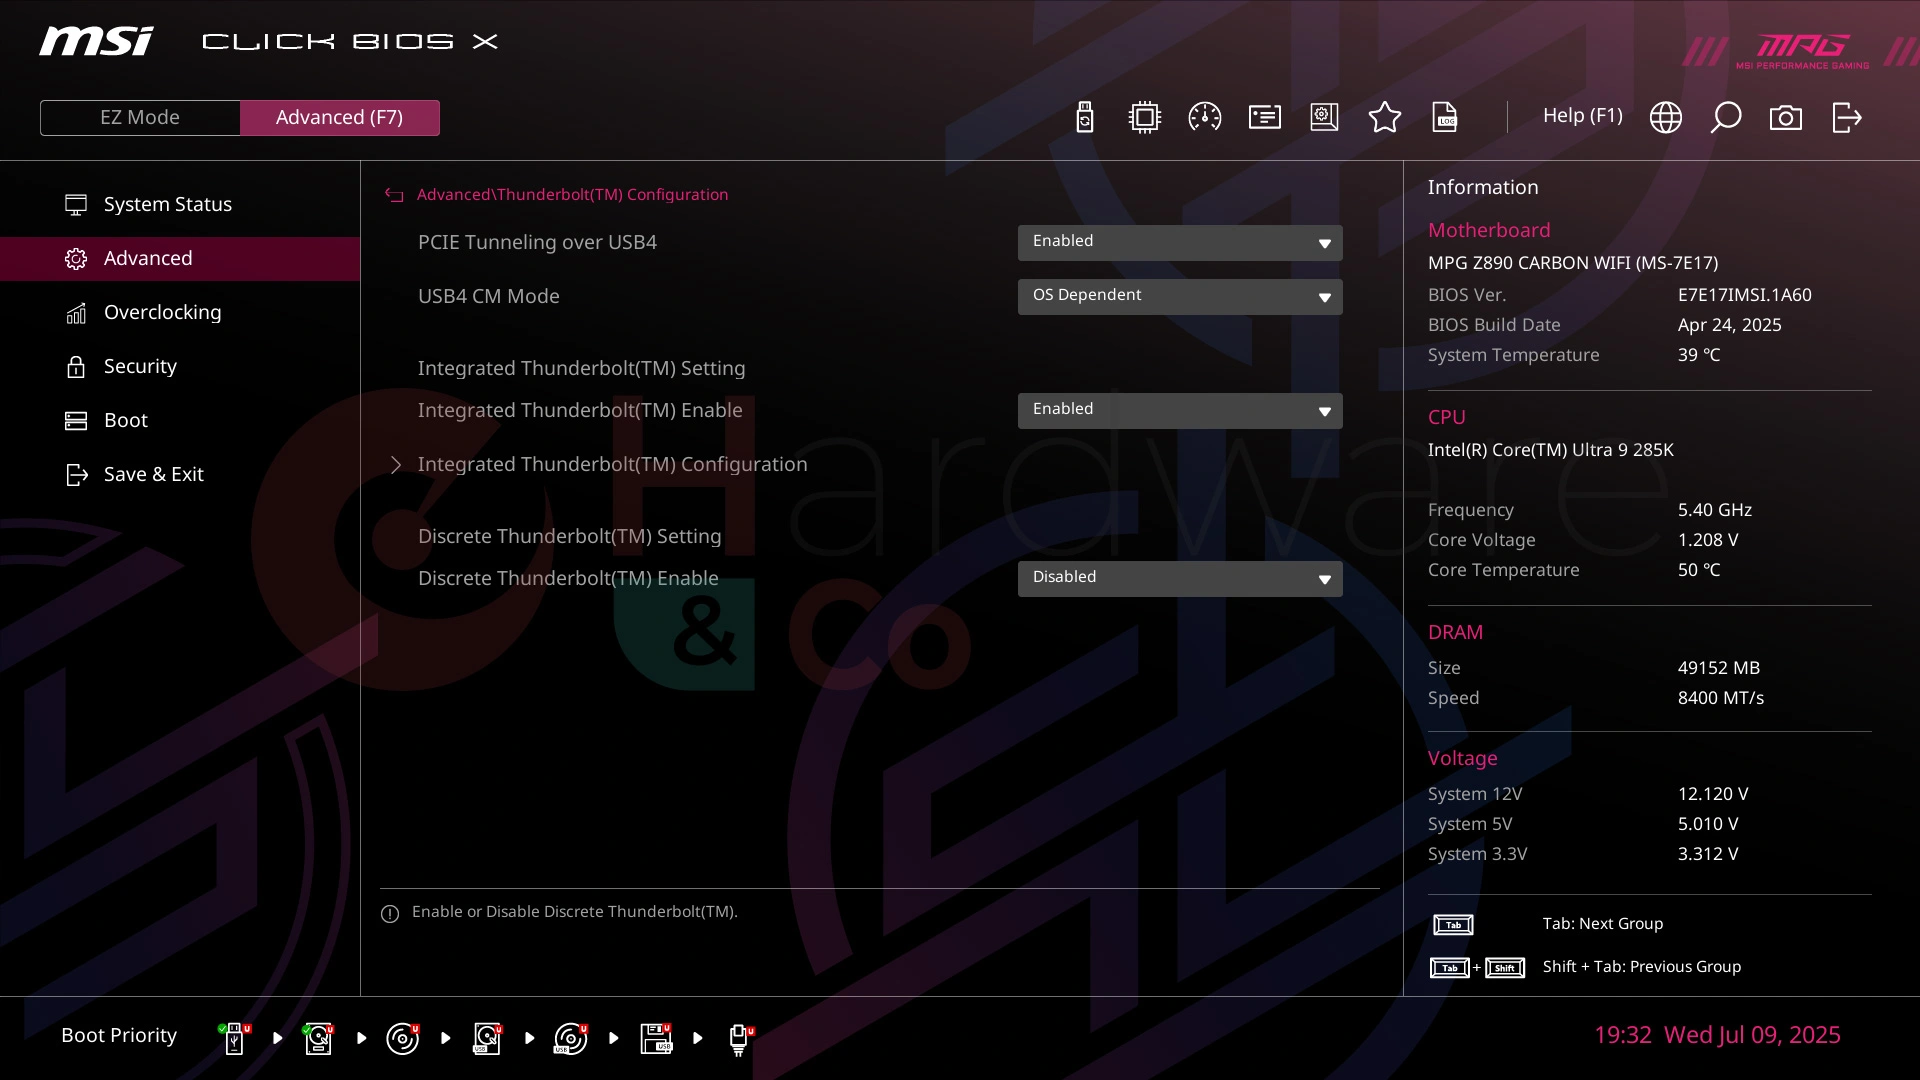Click the monitor icon beside System Status
This screenshot has width=1920, height=1080.
[76, 204]
